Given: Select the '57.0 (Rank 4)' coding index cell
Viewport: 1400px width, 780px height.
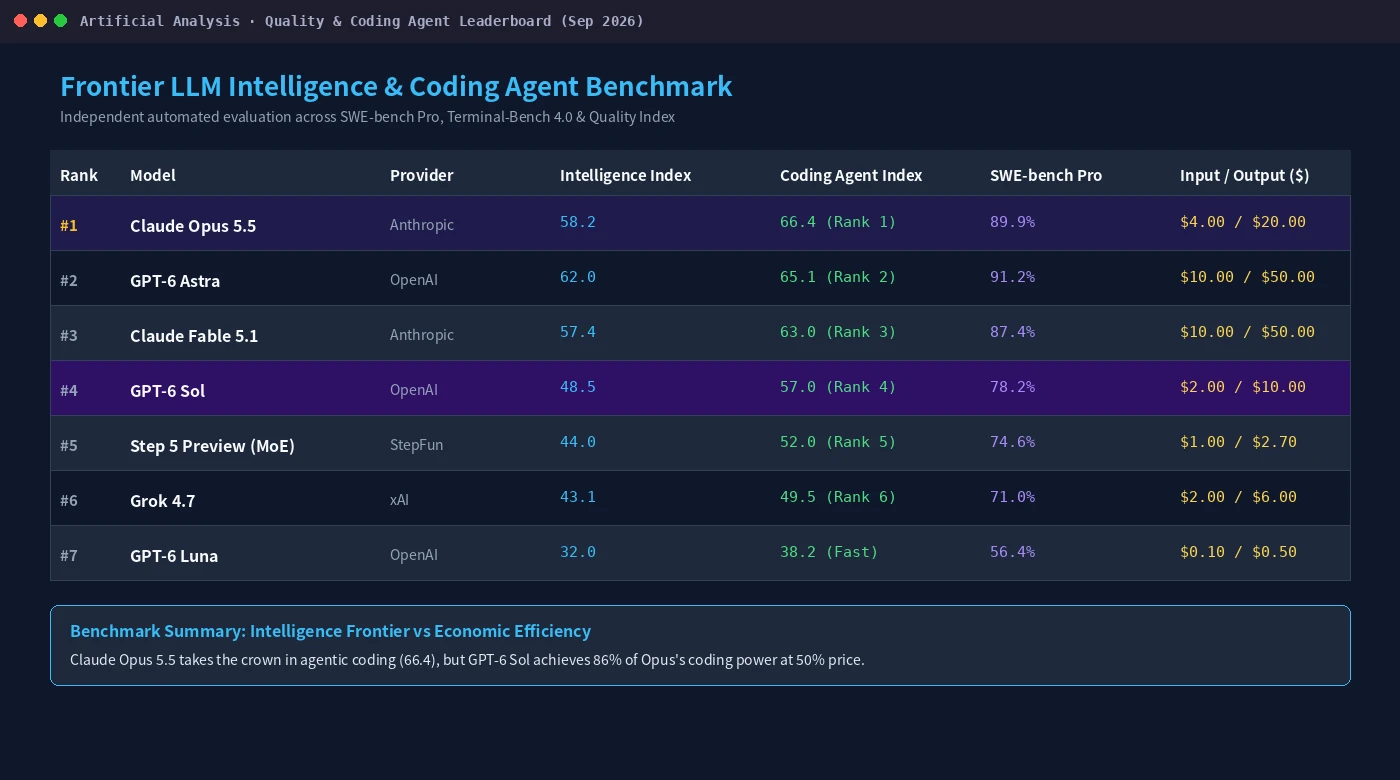Looking at the screenshot, I should click(x=838, y=387).
